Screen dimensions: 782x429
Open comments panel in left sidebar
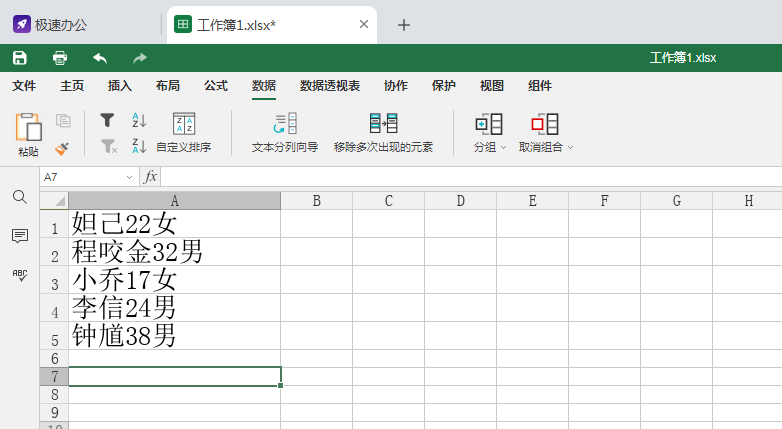pyautogui.click(x=20, y=235)
